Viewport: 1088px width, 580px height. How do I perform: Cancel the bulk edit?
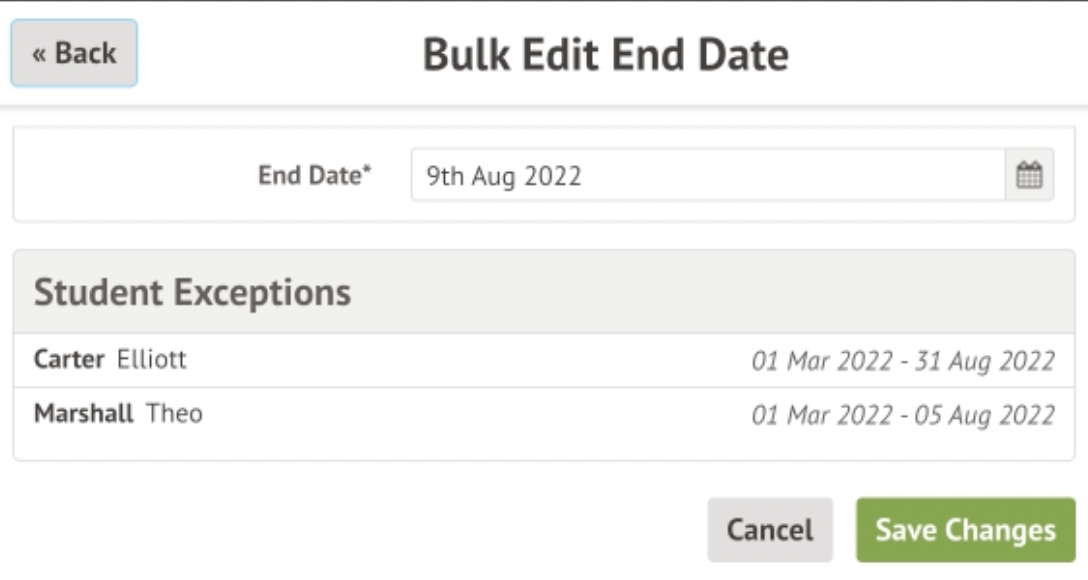tap(770, 530)
